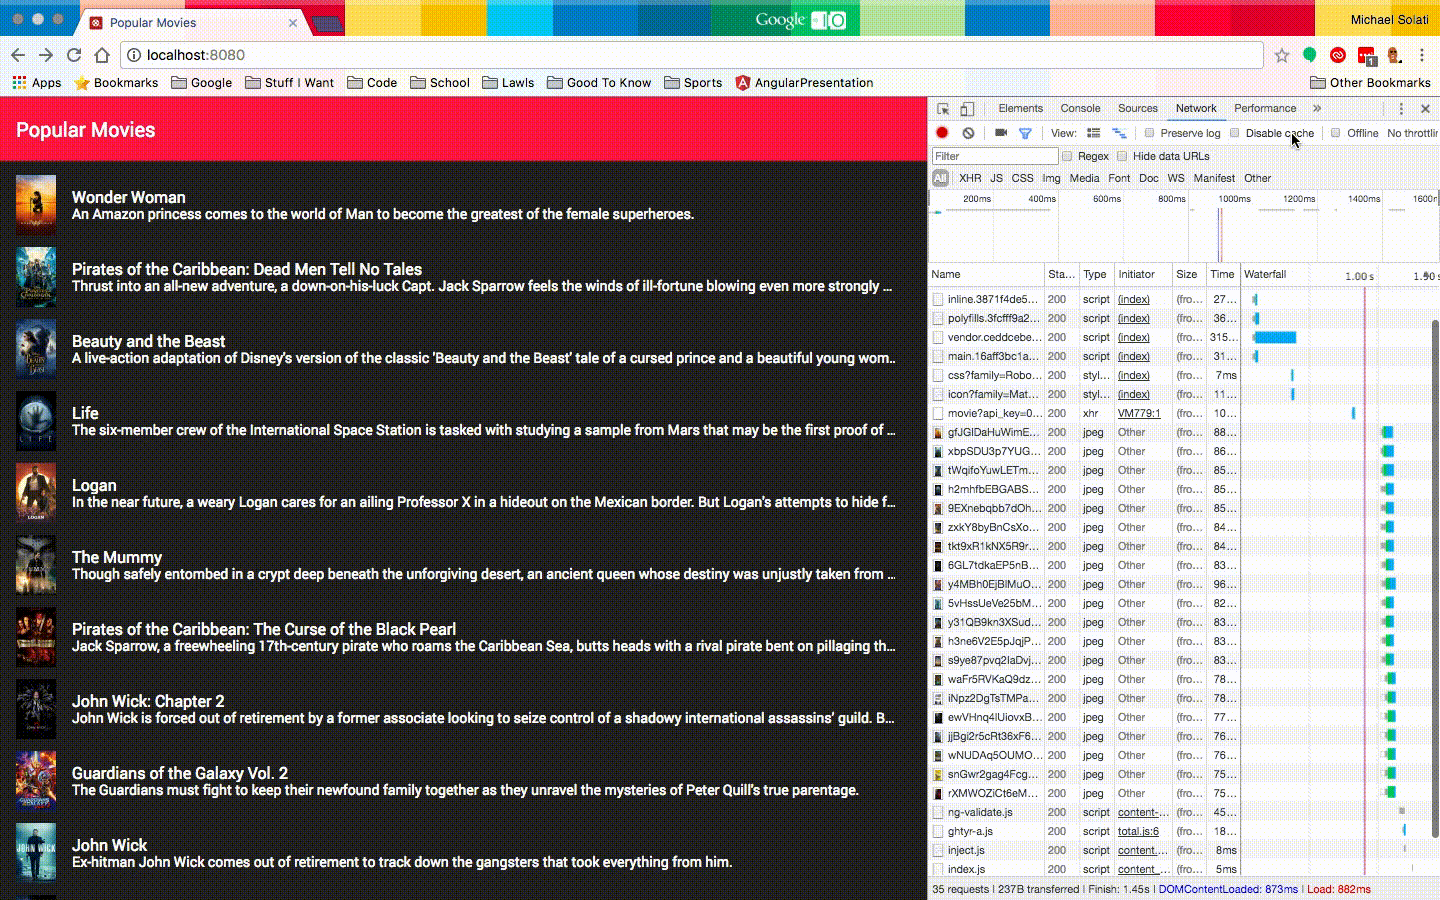View site info icon in address bar
The image size is (1440, 900).
[x=134, y=55]
